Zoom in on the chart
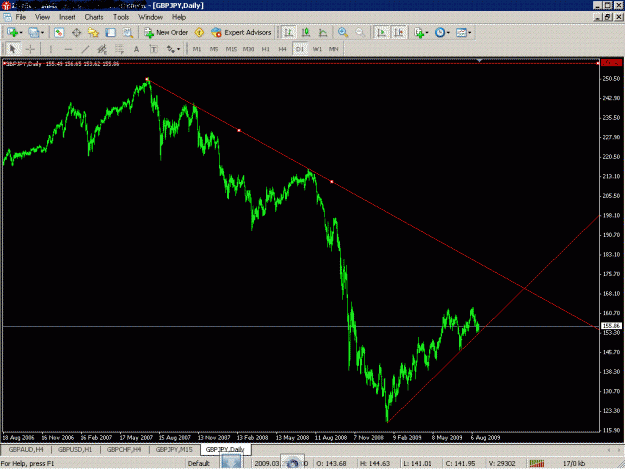This screenshot has width=625, height=469. tap(343, 32)
